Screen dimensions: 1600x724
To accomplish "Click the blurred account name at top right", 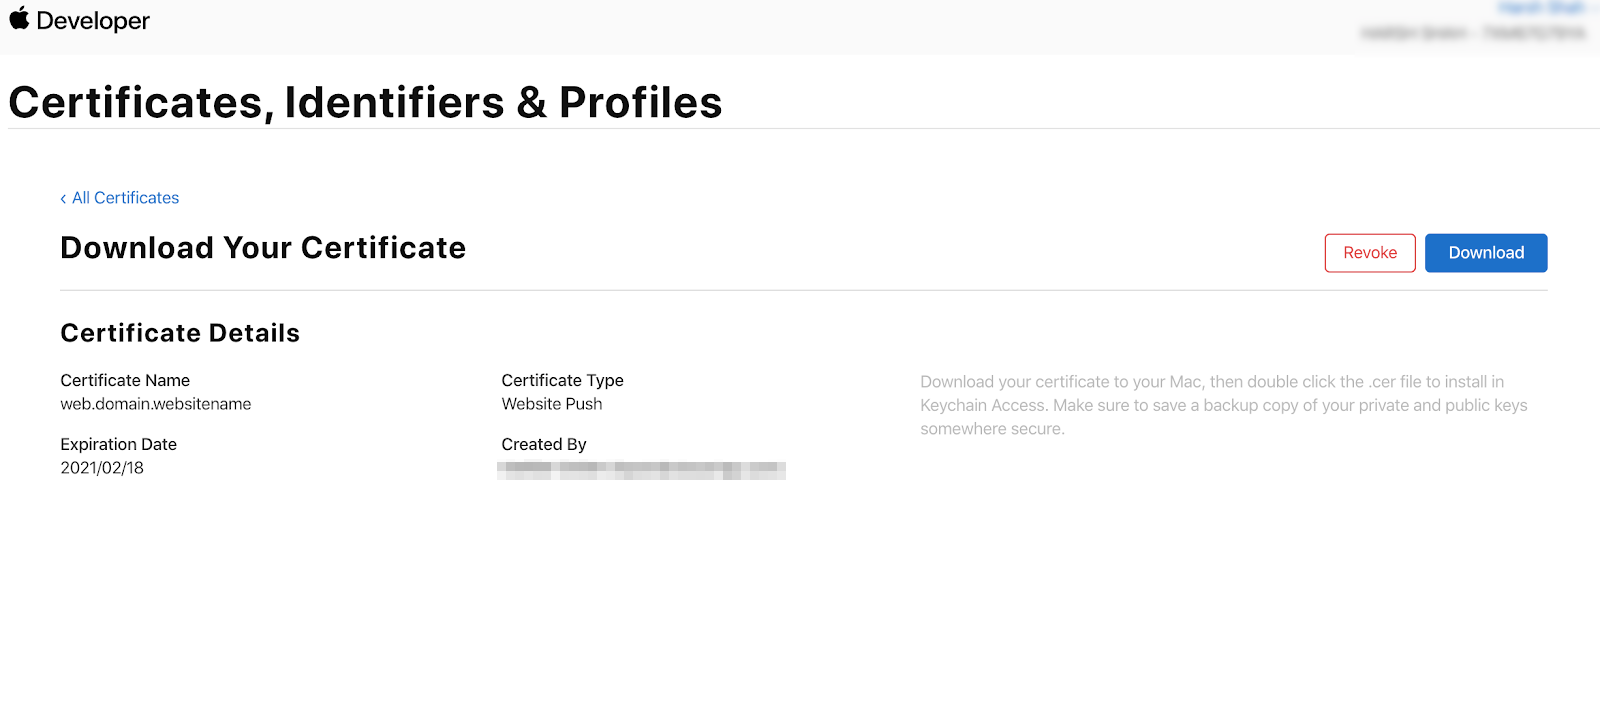I will coord(1541,8).
